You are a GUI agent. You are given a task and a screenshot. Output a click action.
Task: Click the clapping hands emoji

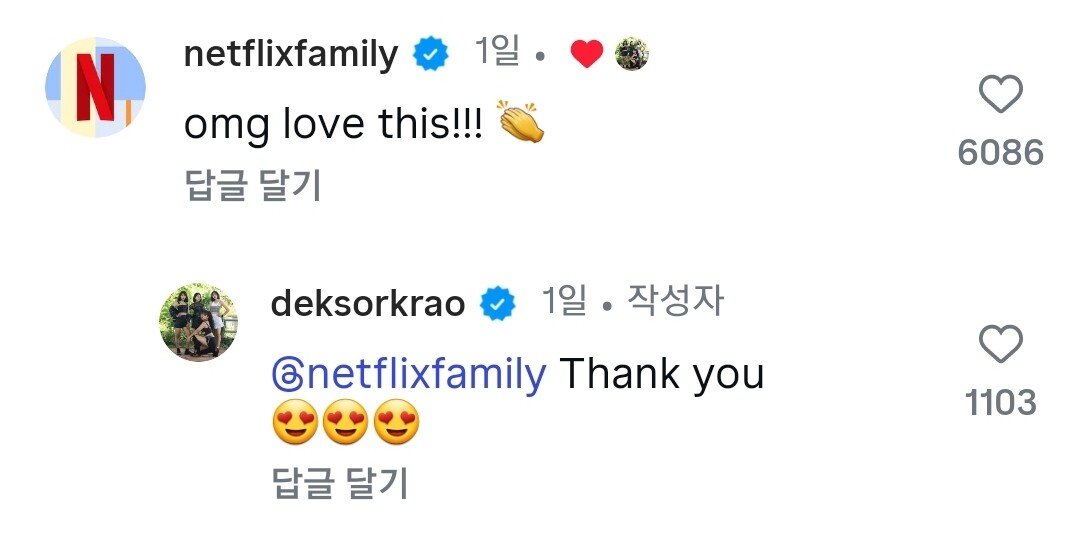(x=520, y=124)
